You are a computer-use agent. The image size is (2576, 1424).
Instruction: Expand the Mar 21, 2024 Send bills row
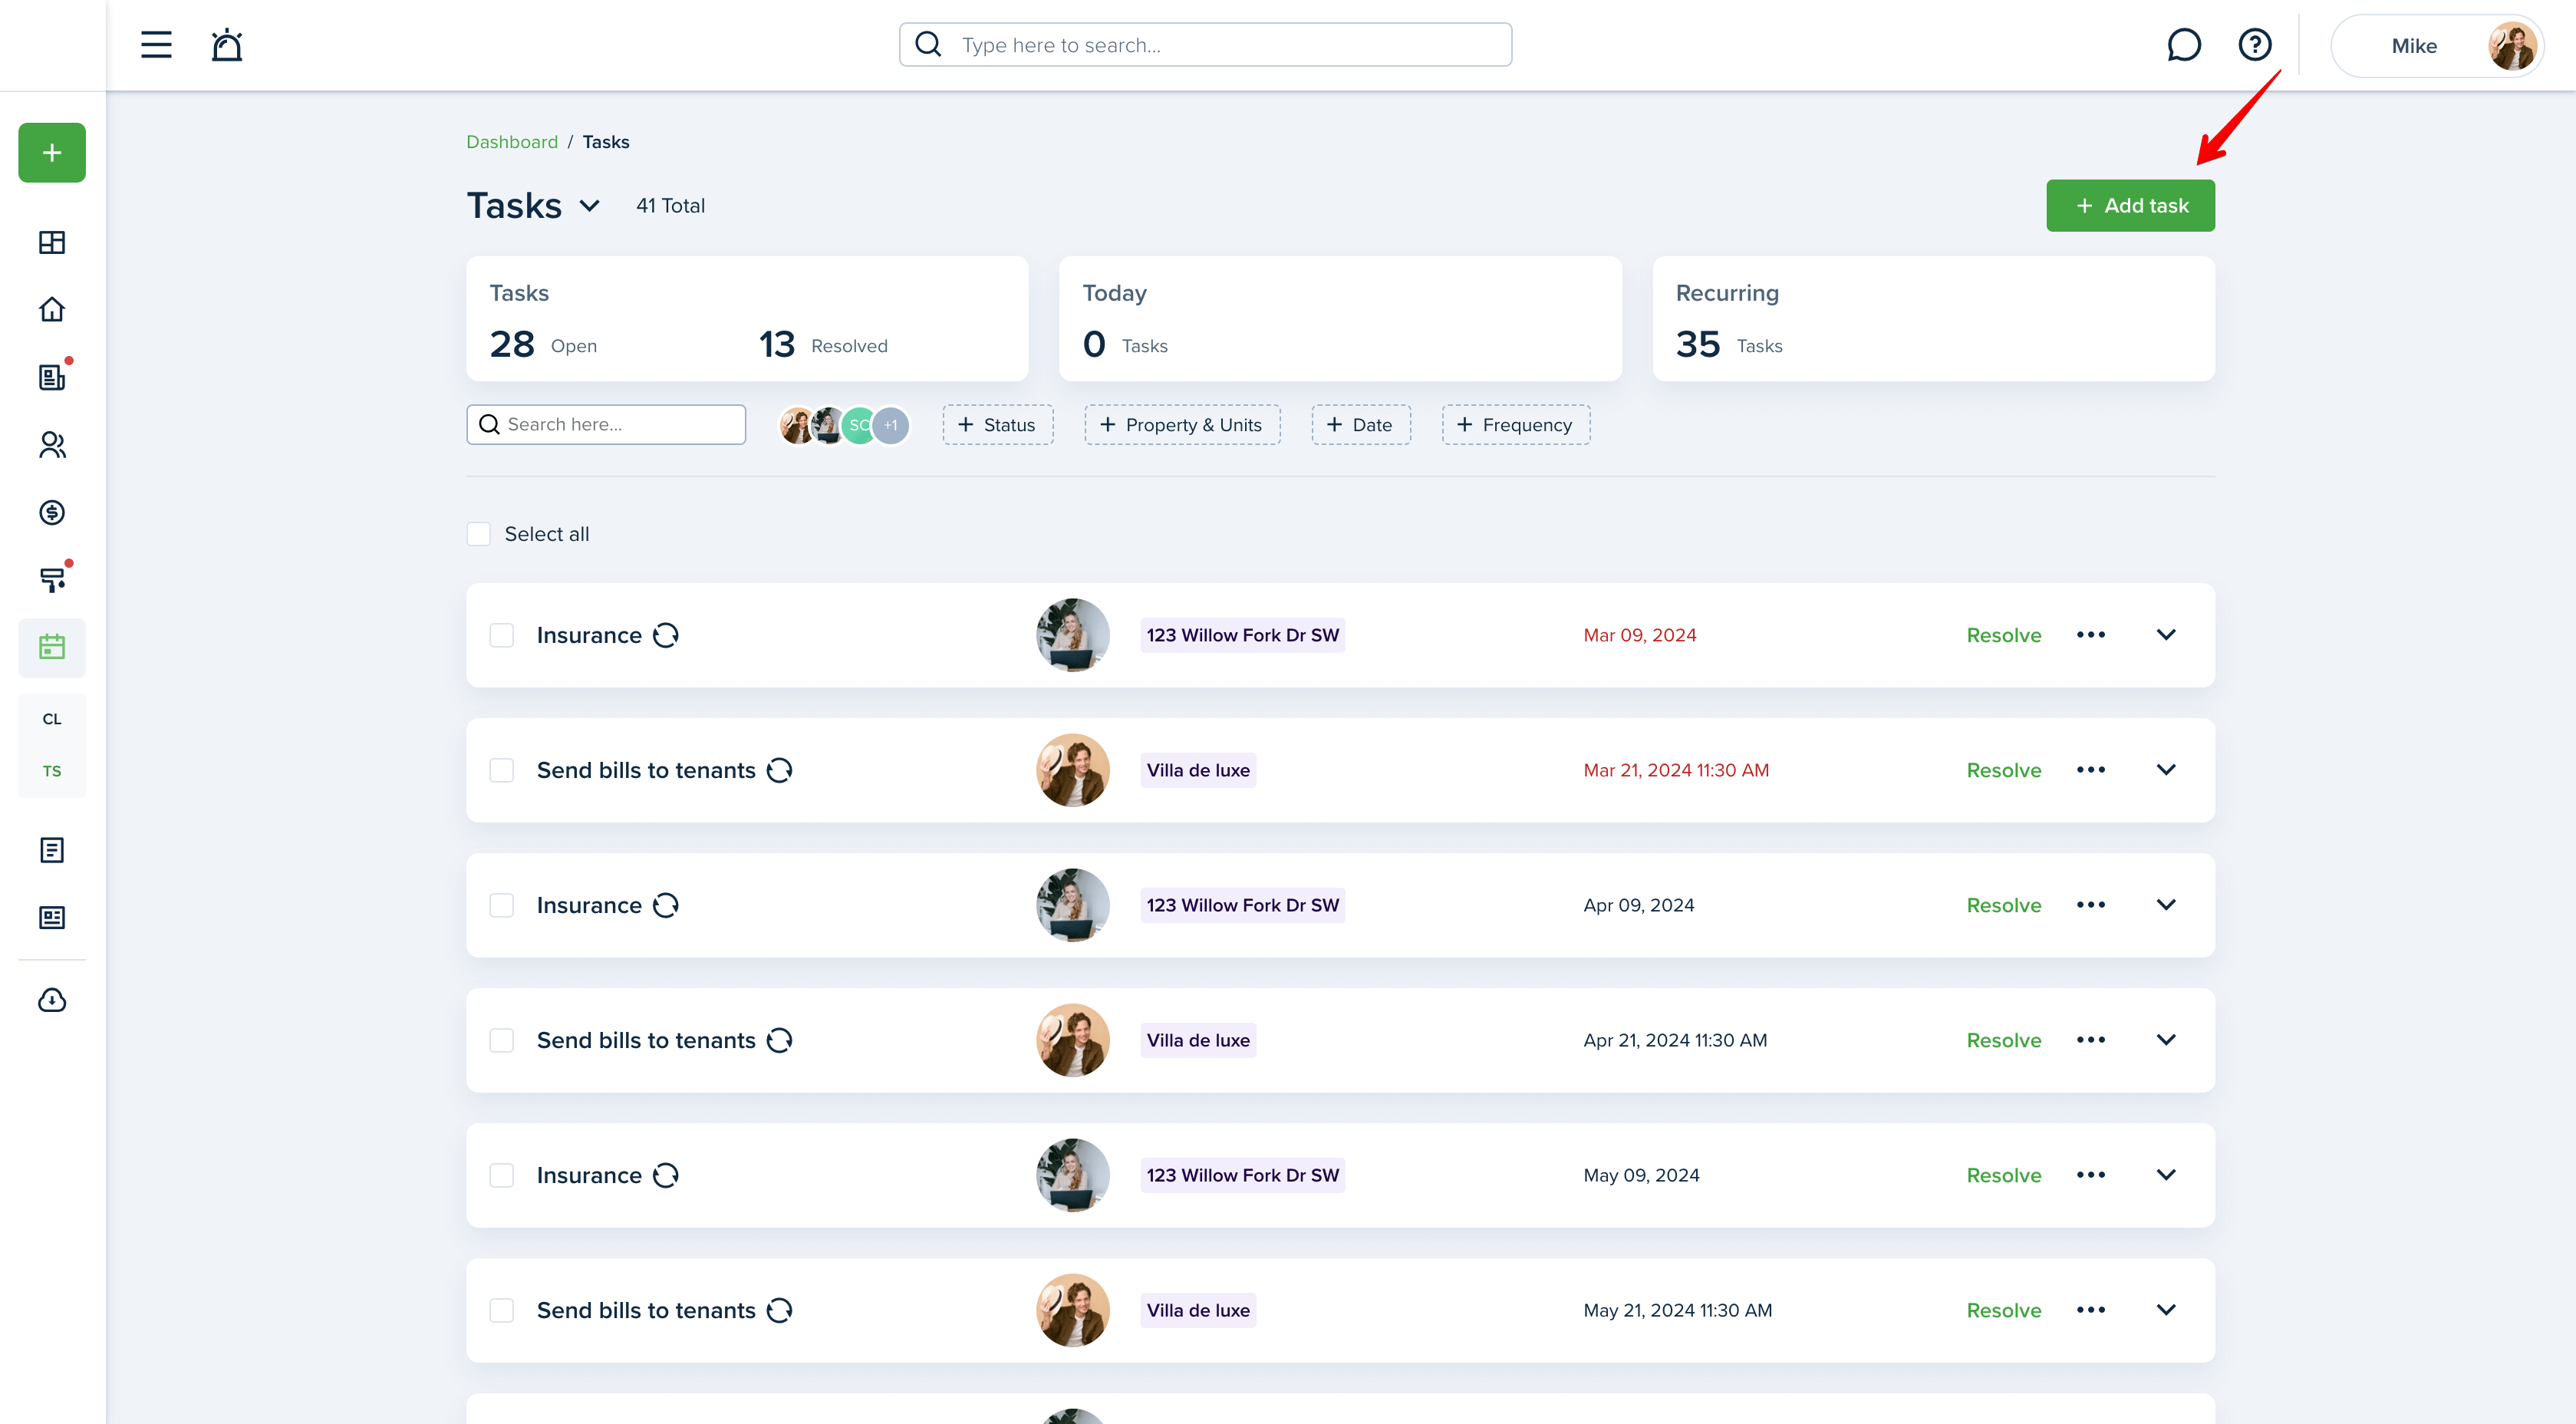(x=2166, y=770)
